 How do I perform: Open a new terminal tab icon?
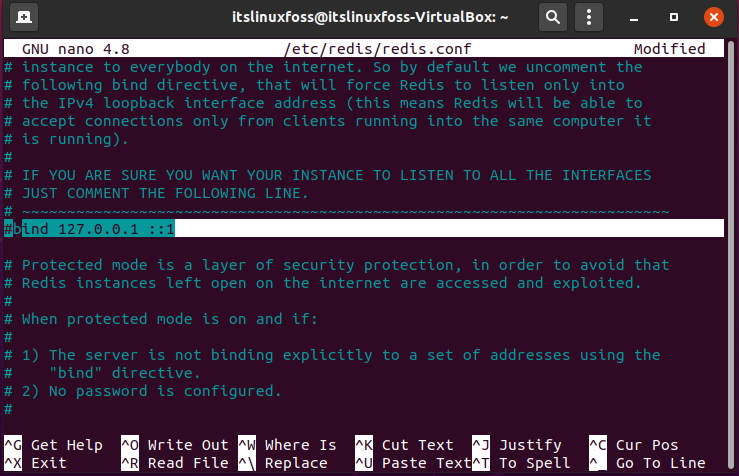24,17
